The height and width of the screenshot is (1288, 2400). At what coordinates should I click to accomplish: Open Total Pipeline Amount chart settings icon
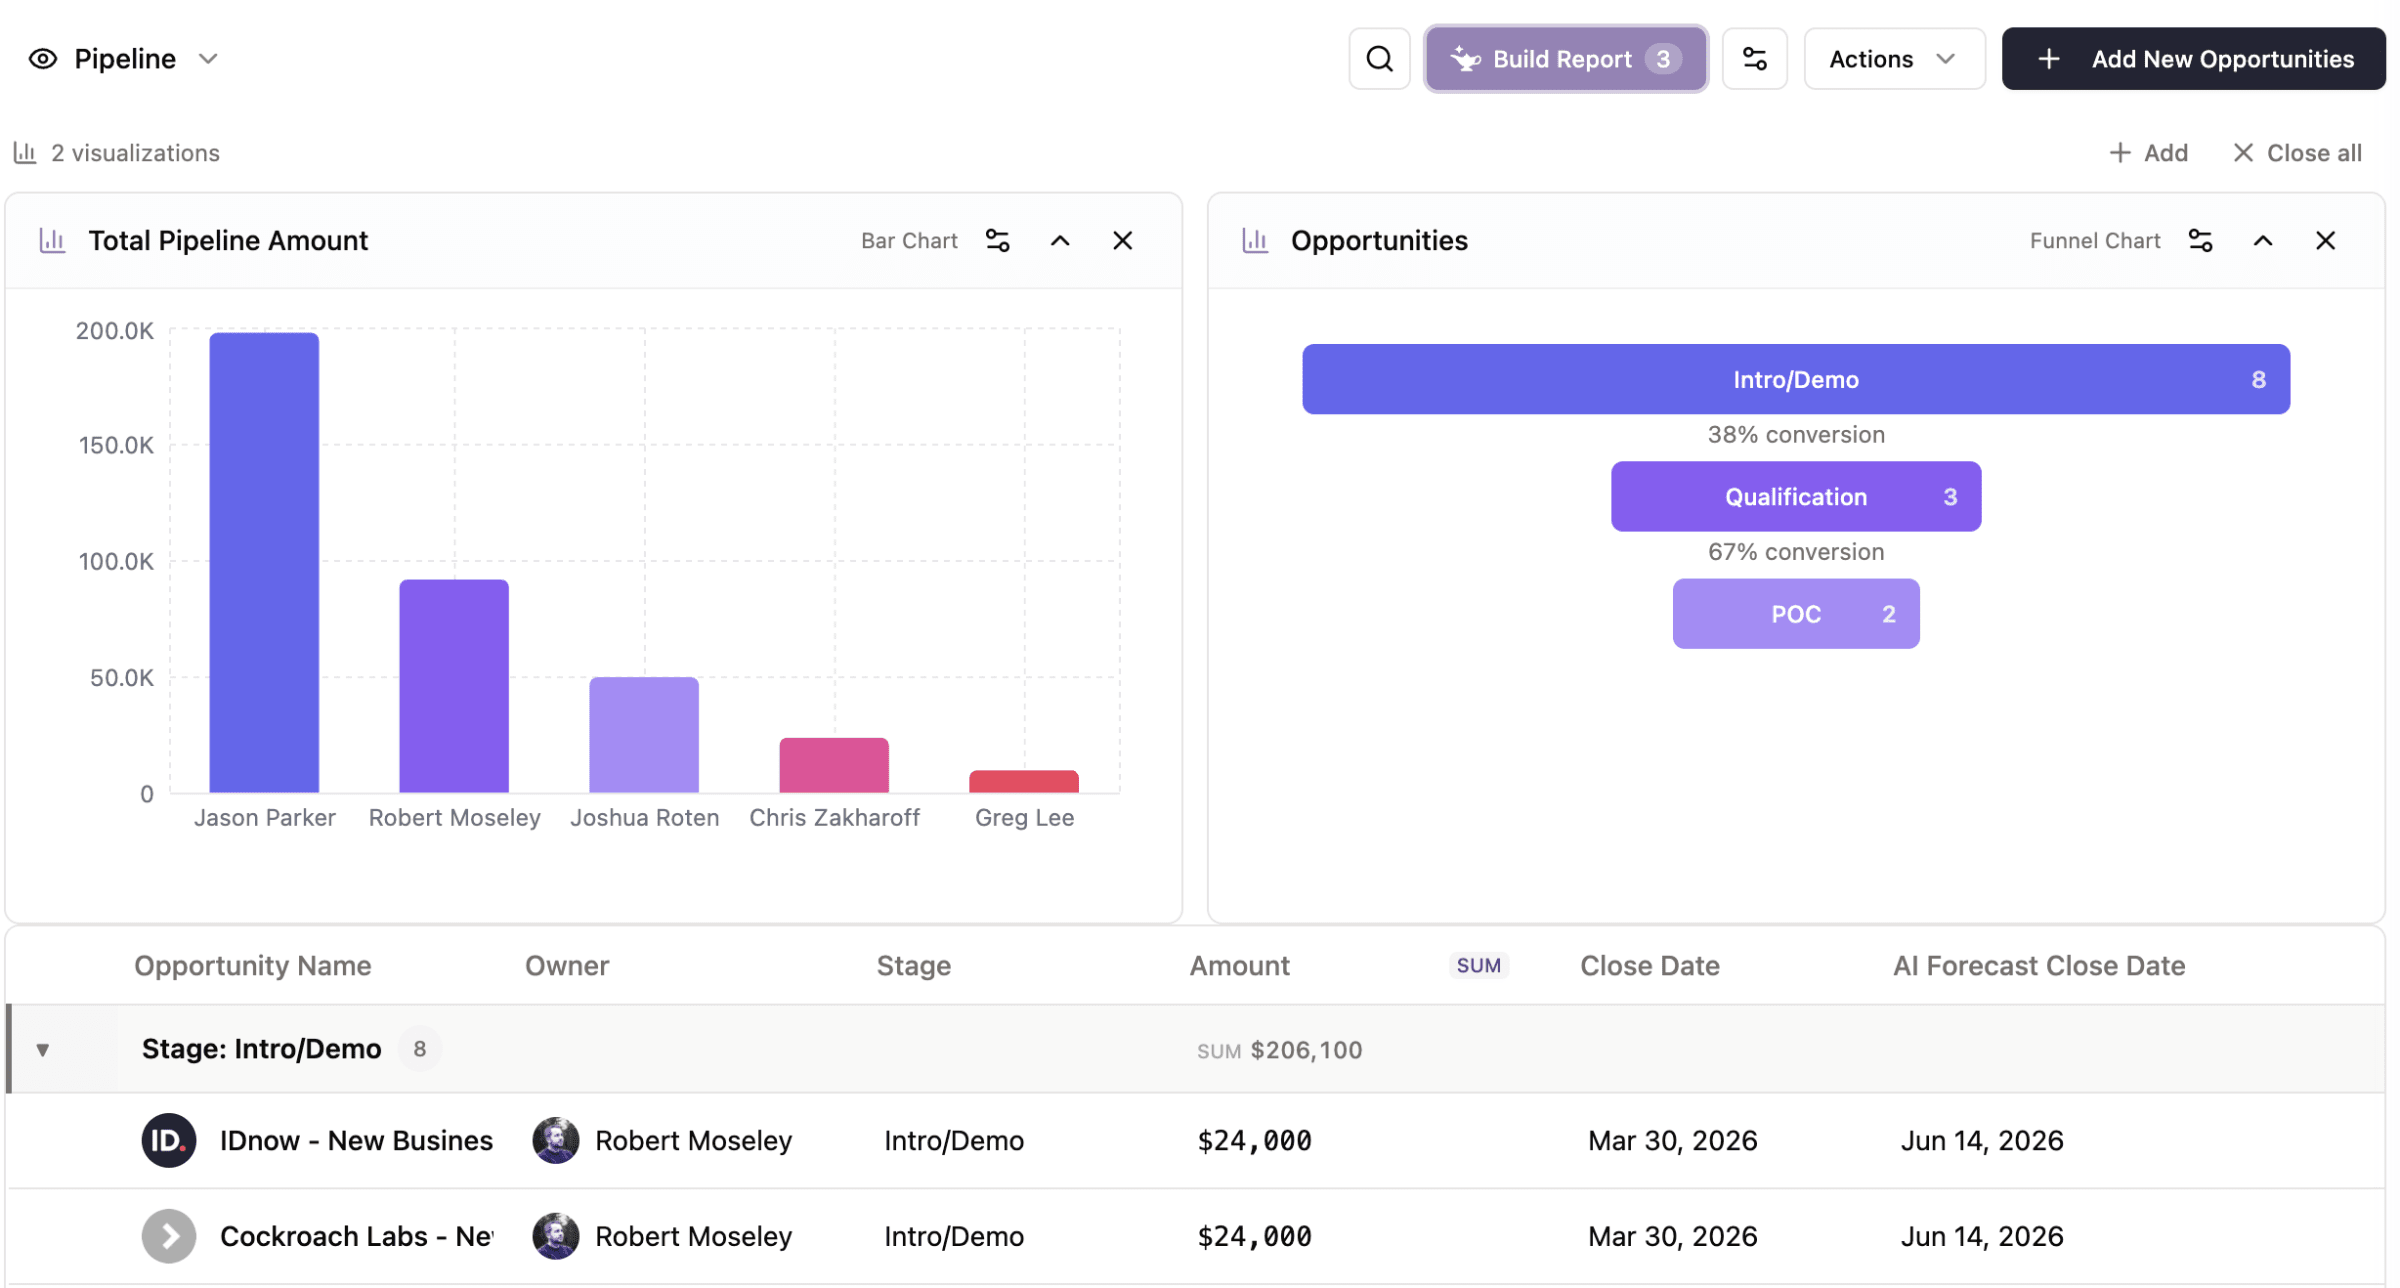pos(997,241)
